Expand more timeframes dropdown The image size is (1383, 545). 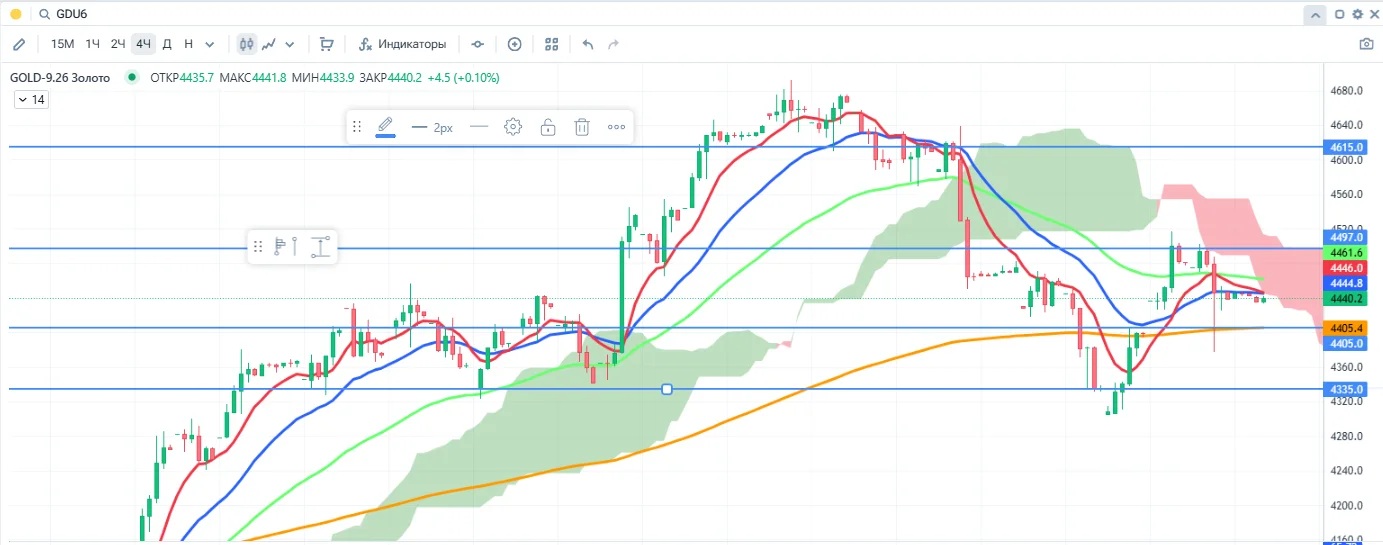pyautogui.click(x=209, y=44)
